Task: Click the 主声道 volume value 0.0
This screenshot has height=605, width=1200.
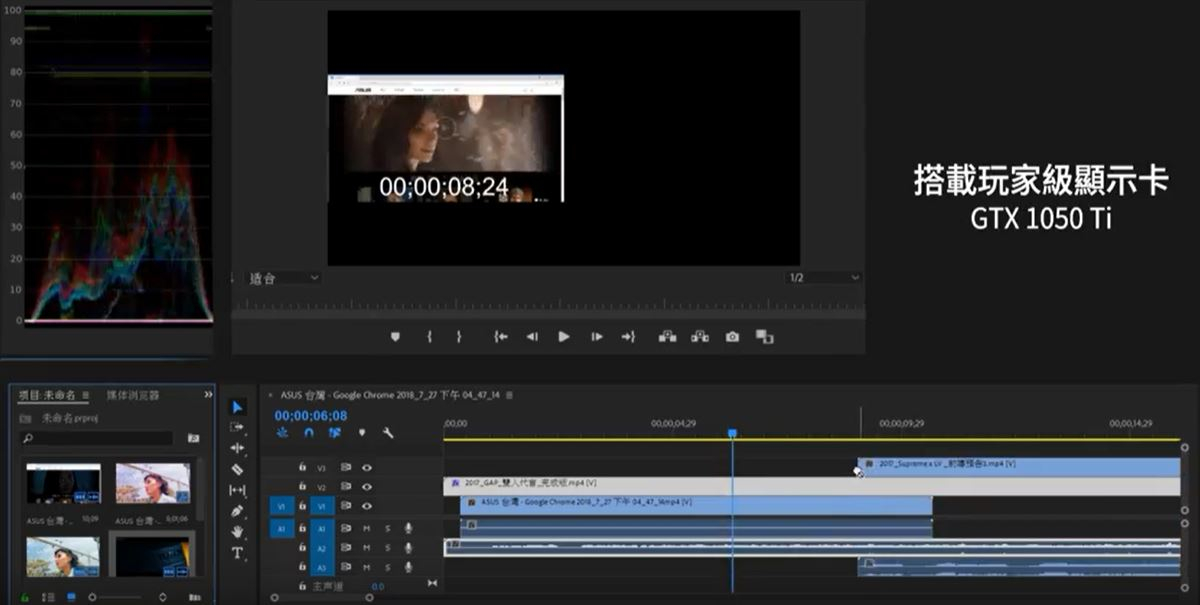Action: click(377, 586)
